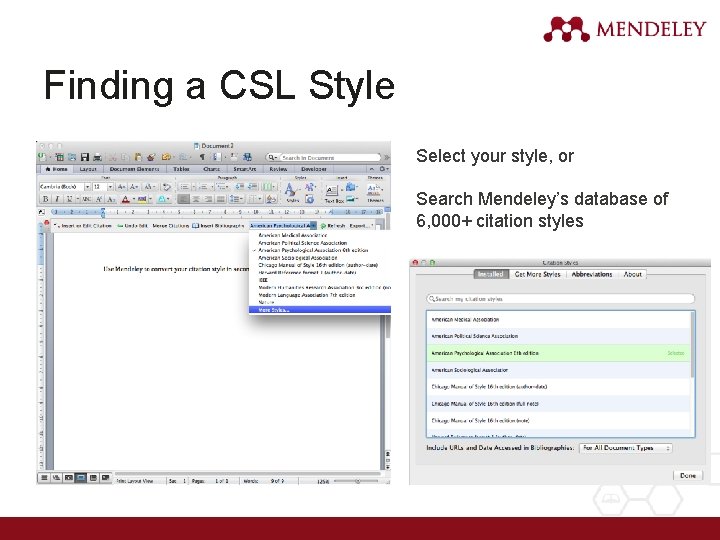Click the Numbered List icon
The width and height of the screenshot is (720, 540).
[203, 186]
